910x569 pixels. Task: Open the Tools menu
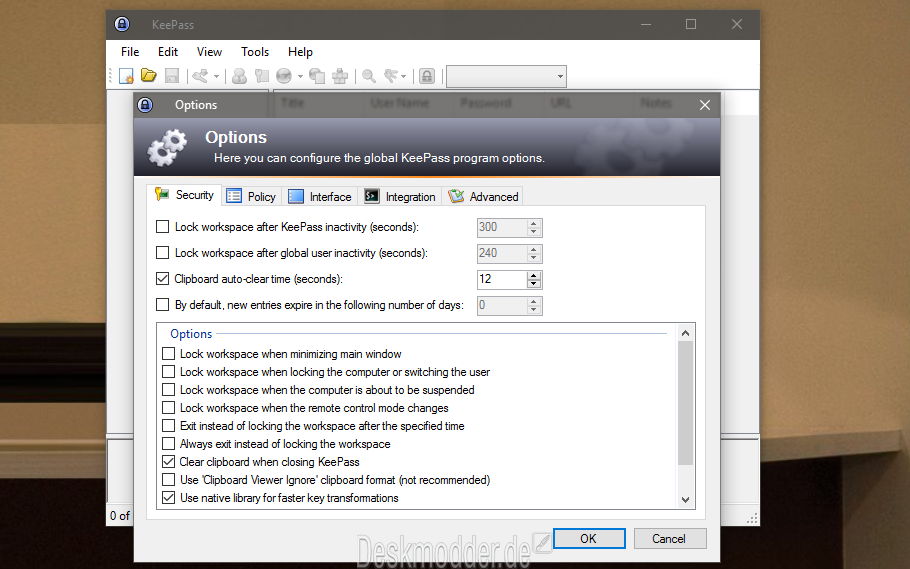click(x=255, y=52)
